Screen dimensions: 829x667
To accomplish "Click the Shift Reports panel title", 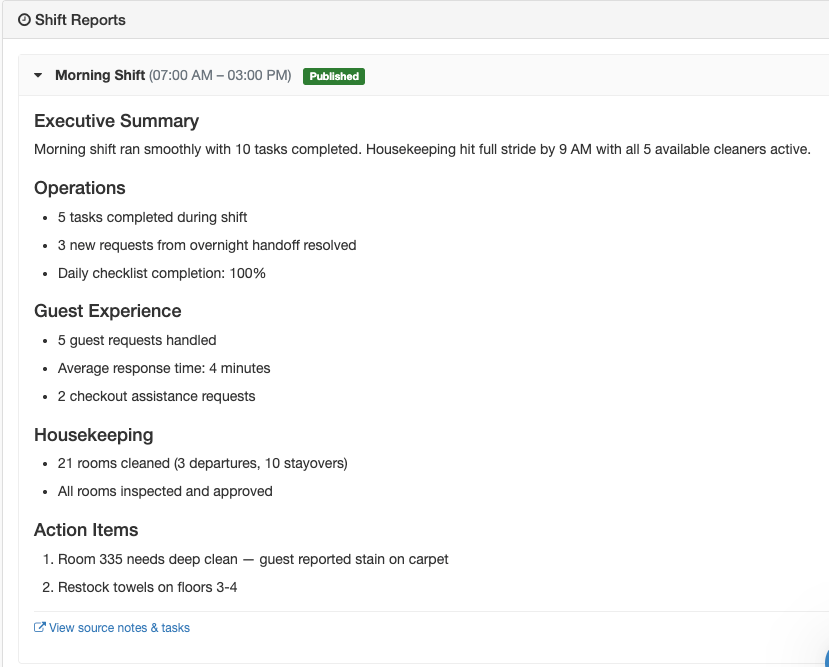I will pyautogui.click(x=80, y=20).
